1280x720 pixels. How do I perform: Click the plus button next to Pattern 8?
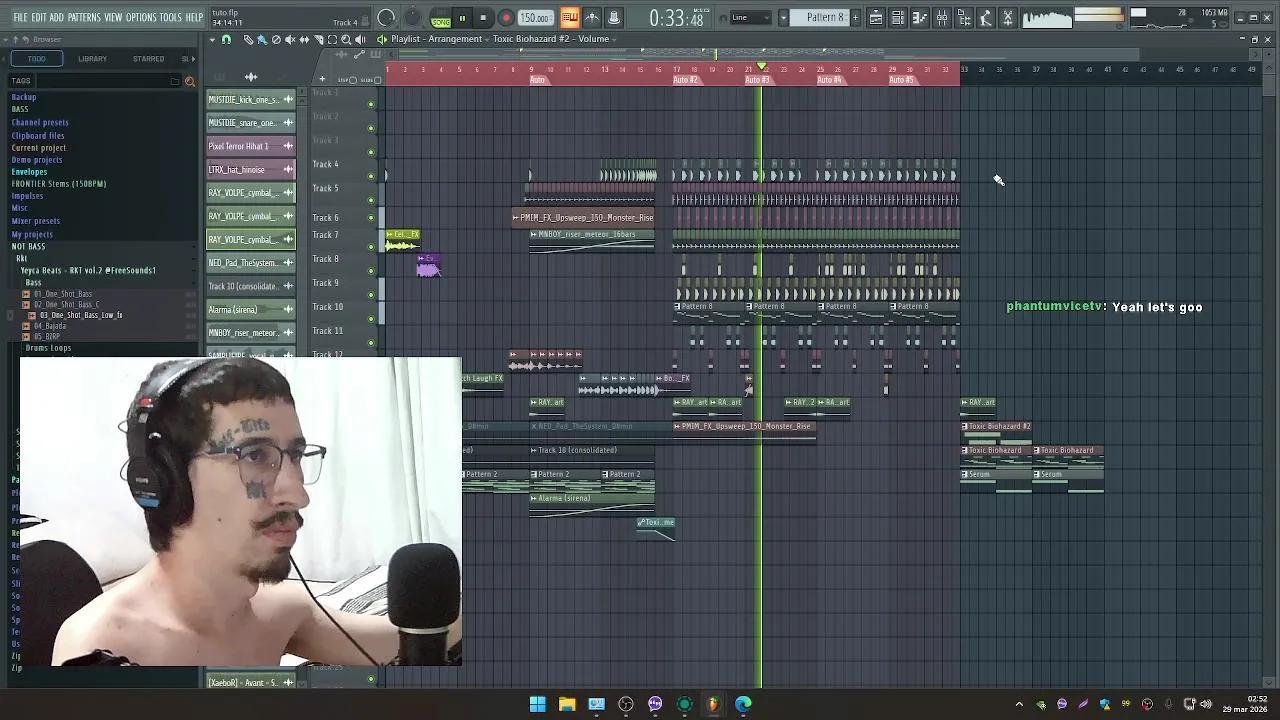pyautogui.click(x=855, y=17)
